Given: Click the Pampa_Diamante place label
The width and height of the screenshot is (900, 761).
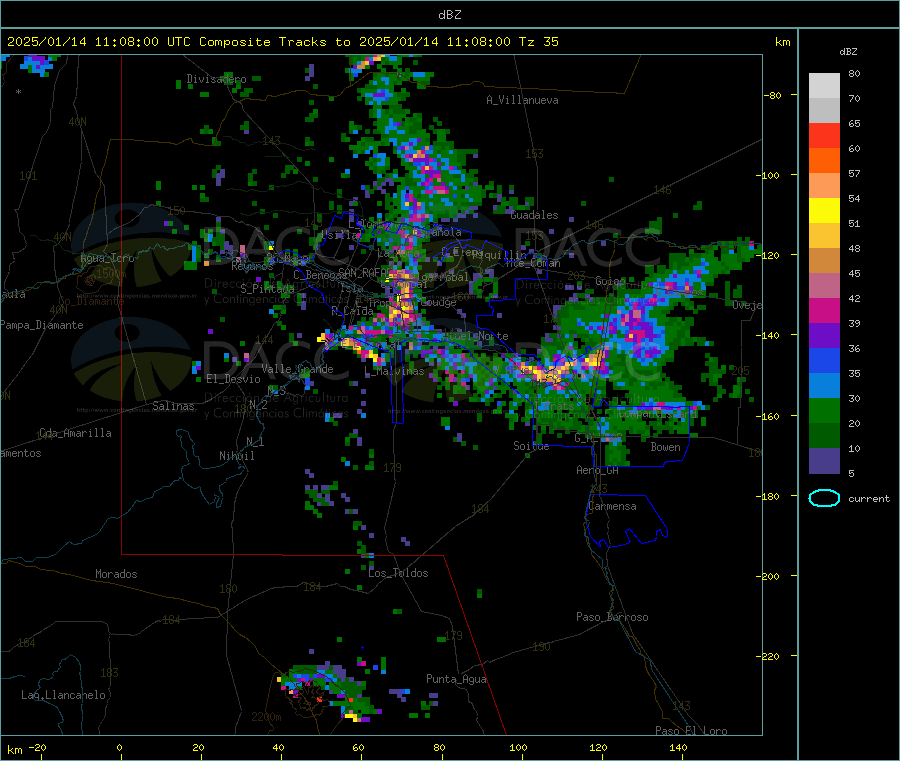Looking at the screenshot, I should (x=42, y=325).
